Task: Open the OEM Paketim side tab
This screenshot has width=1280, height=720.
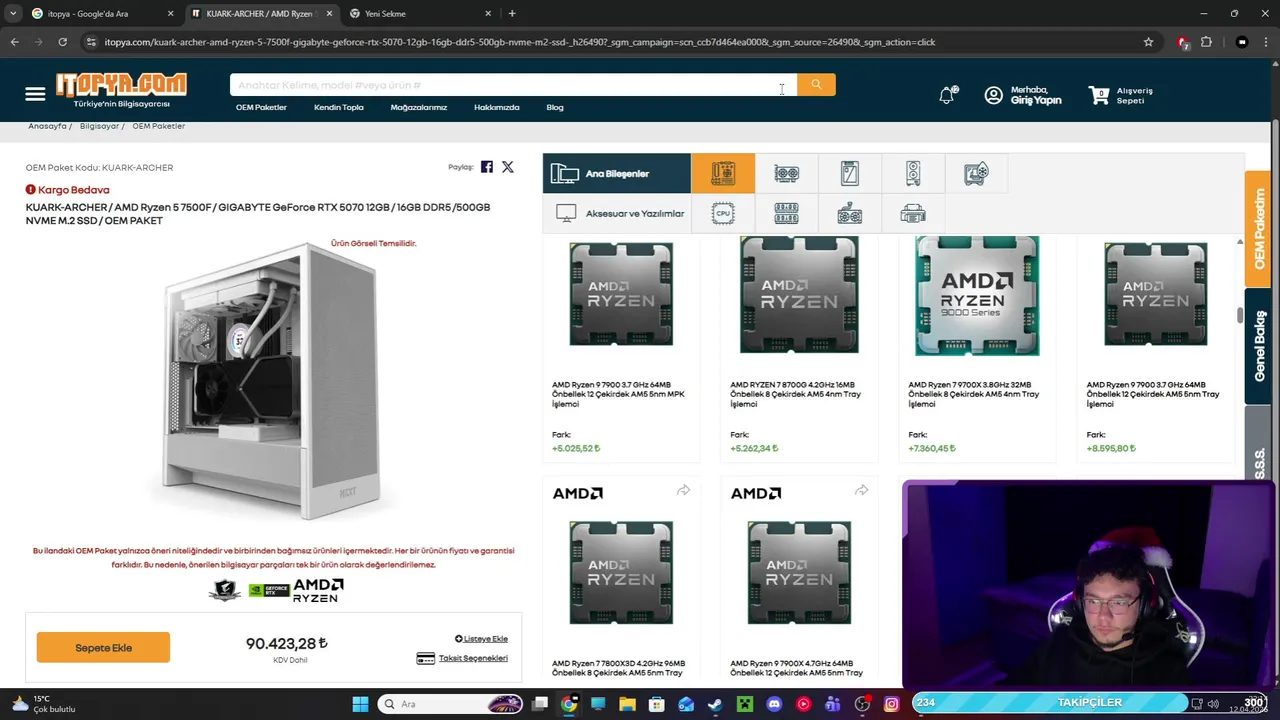Action: pos(1259,230)
